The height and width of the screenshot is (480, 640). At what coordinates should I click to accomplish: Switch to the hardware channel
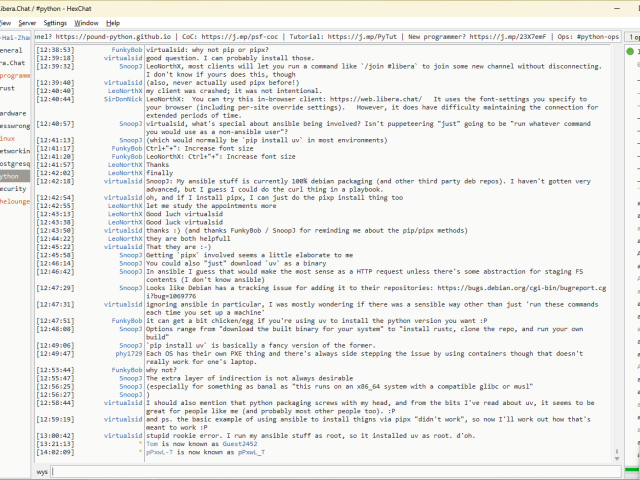[x=13, y=113]
